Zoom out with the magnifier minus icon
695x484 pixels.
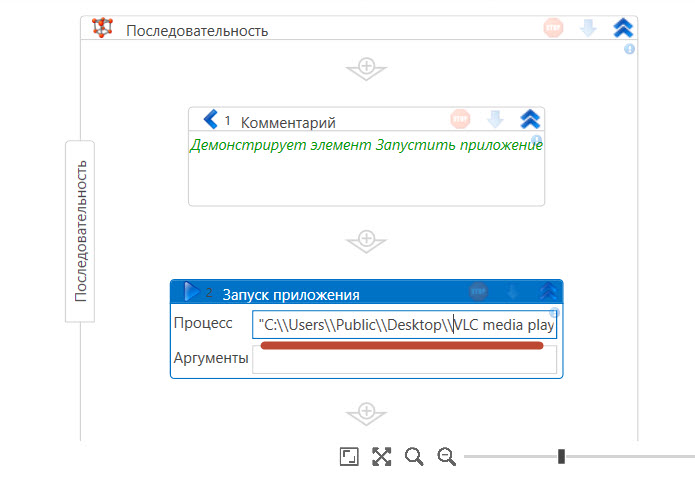pos(447,457)
